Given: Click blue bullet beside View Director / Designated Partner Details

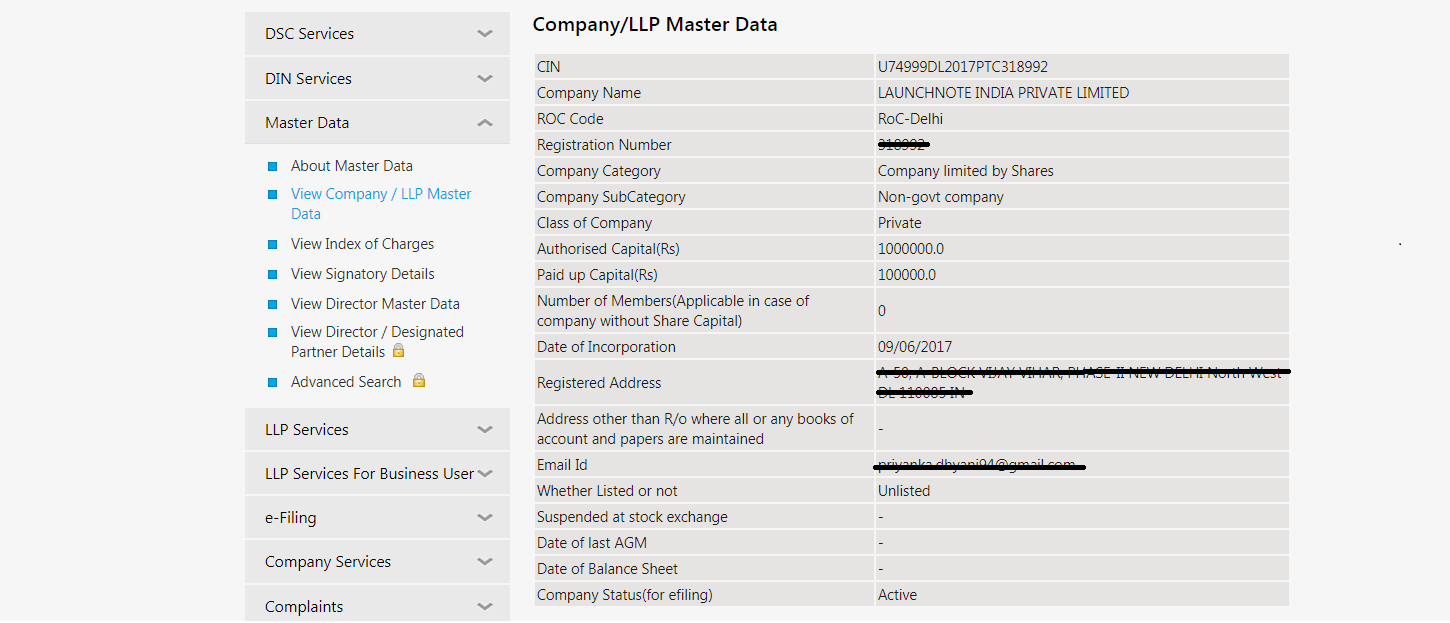Looking at the screenshot, I should [x=272, y=332].
